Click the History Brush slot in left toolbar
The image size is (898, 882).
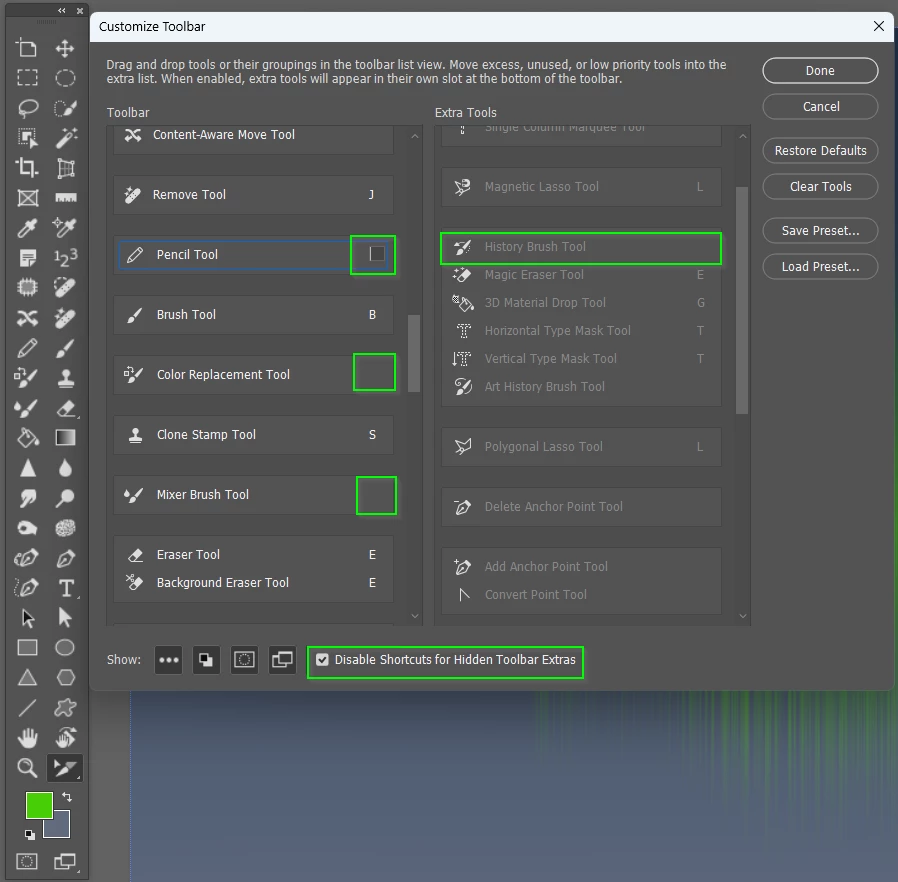[x=65, y=768]
